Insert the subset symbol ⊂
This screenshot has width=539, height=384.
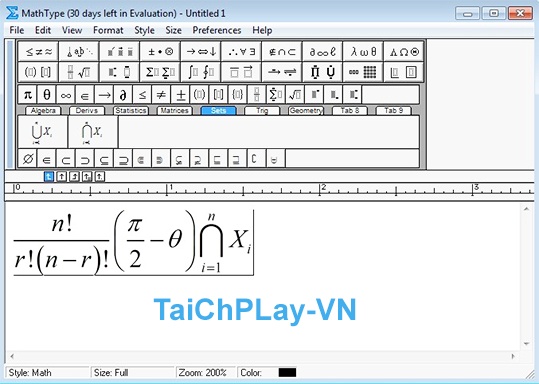[66, 158]
